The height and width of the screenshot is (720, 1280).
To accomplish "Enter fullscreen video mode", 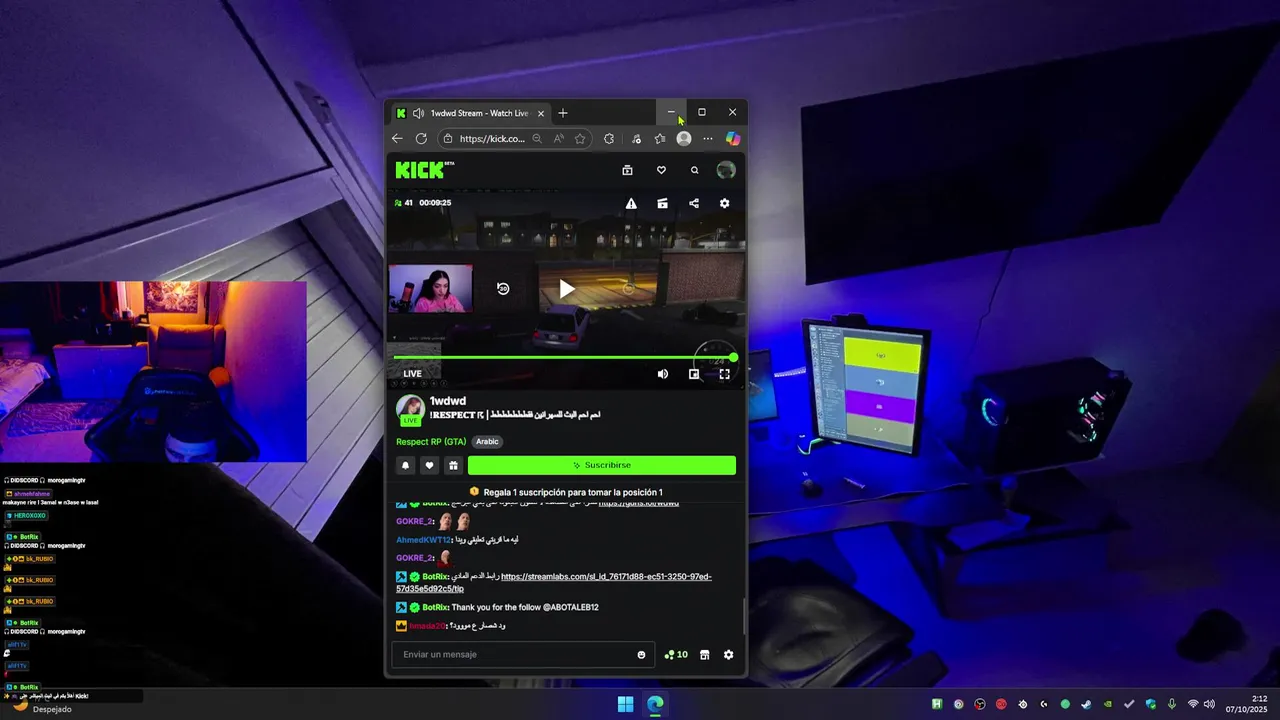I will click(725, 374).
